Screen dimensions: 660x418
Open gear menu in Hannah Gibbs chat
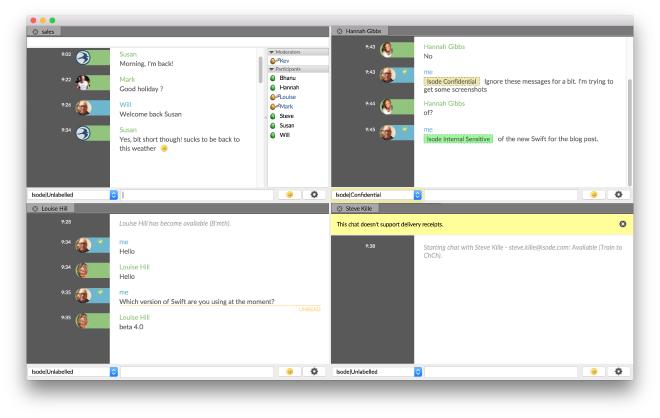tap(619, 193)
